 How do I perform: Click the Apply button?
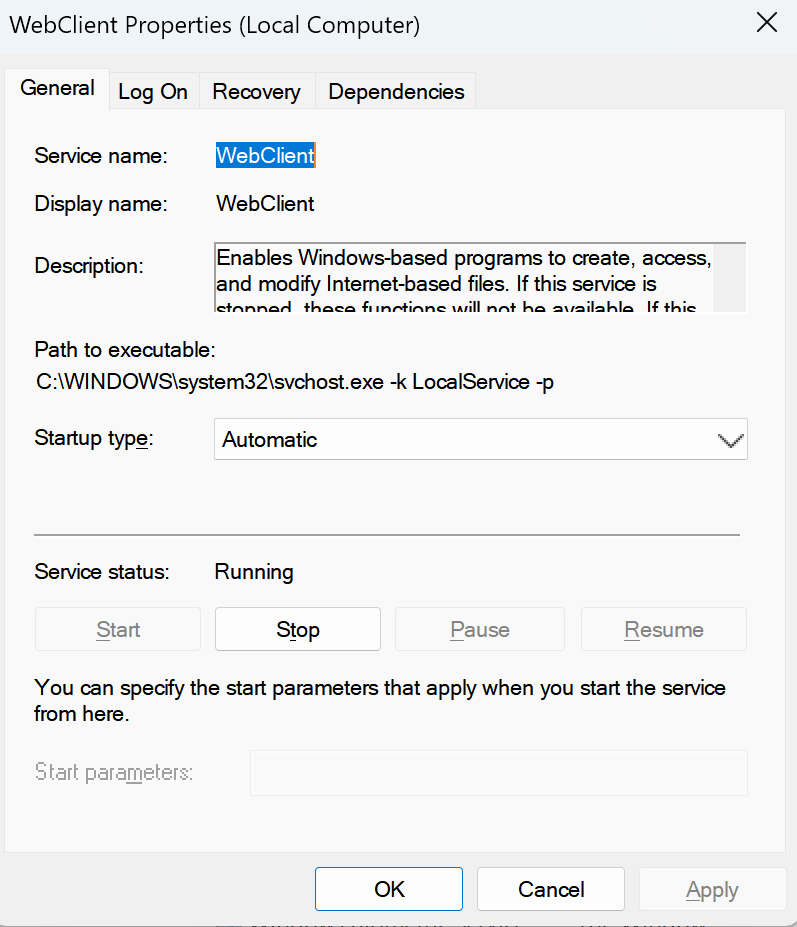pyautogui.click(x=712, y=889)
